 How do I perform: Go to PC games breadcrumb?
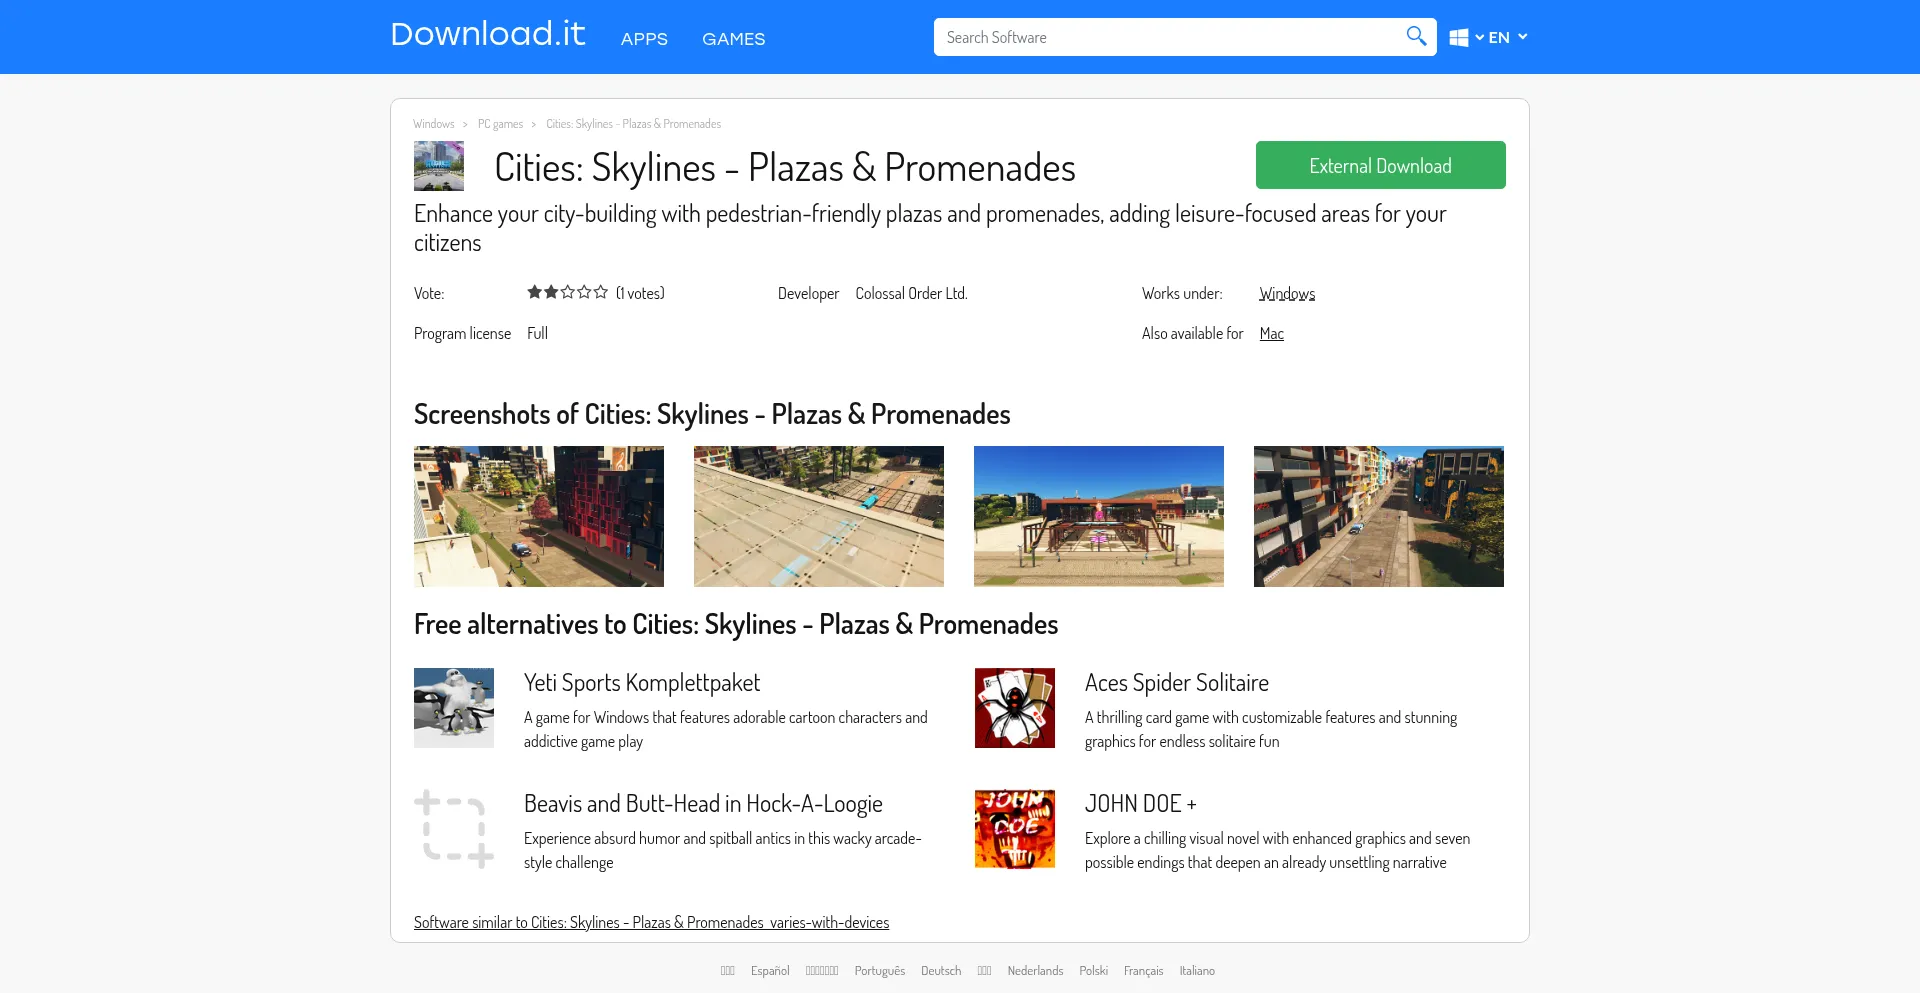click(x=500, y=124)
